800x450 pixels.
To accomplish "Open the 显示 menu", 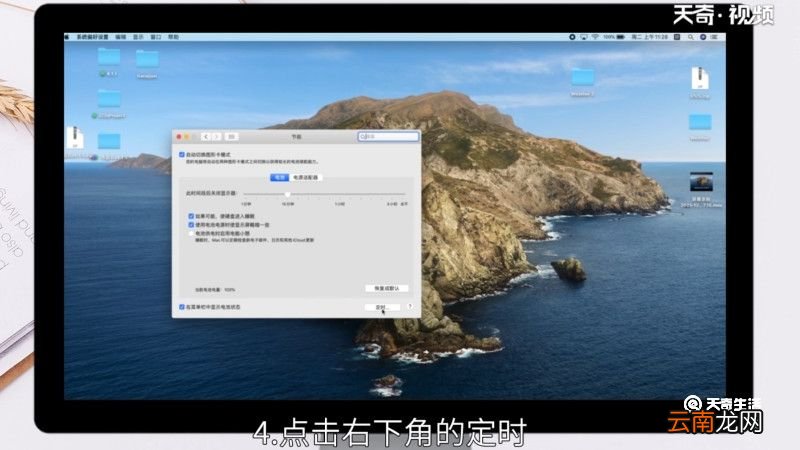I will pos(138,37).
